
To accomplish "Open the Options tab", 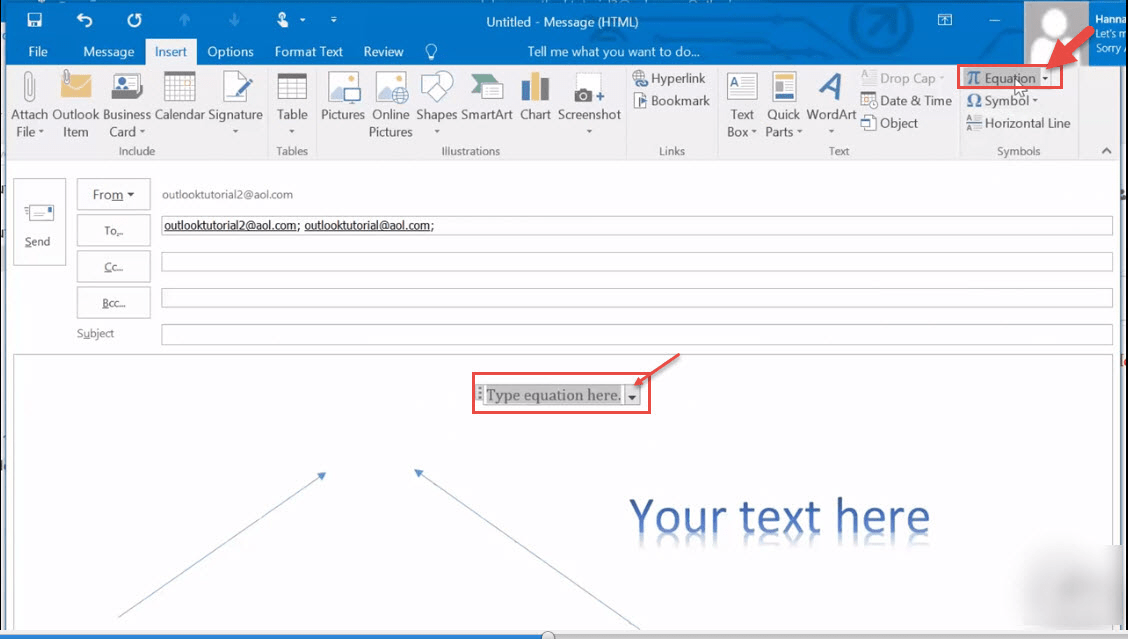I will 230,52.
